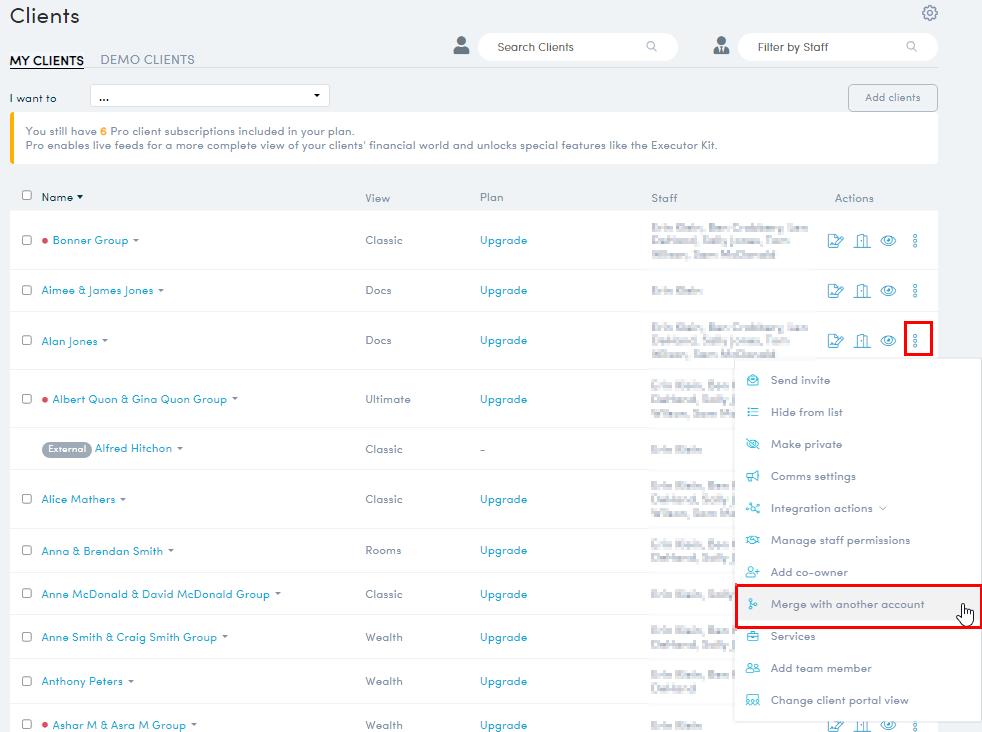This screenshot has height=732, width=982.
Task: Open three-dots menu for Bonner Group
Action: (x=915, y=240)
